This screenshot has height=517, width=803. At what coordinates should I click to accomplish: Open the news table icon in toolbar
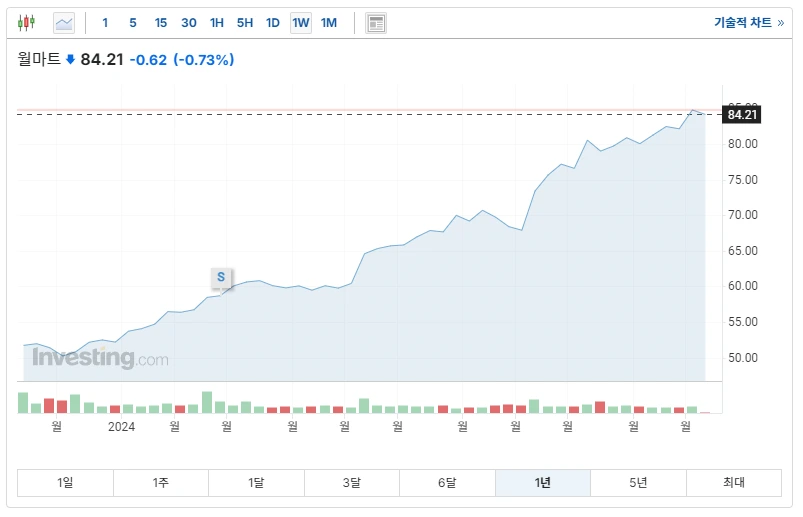376,23
